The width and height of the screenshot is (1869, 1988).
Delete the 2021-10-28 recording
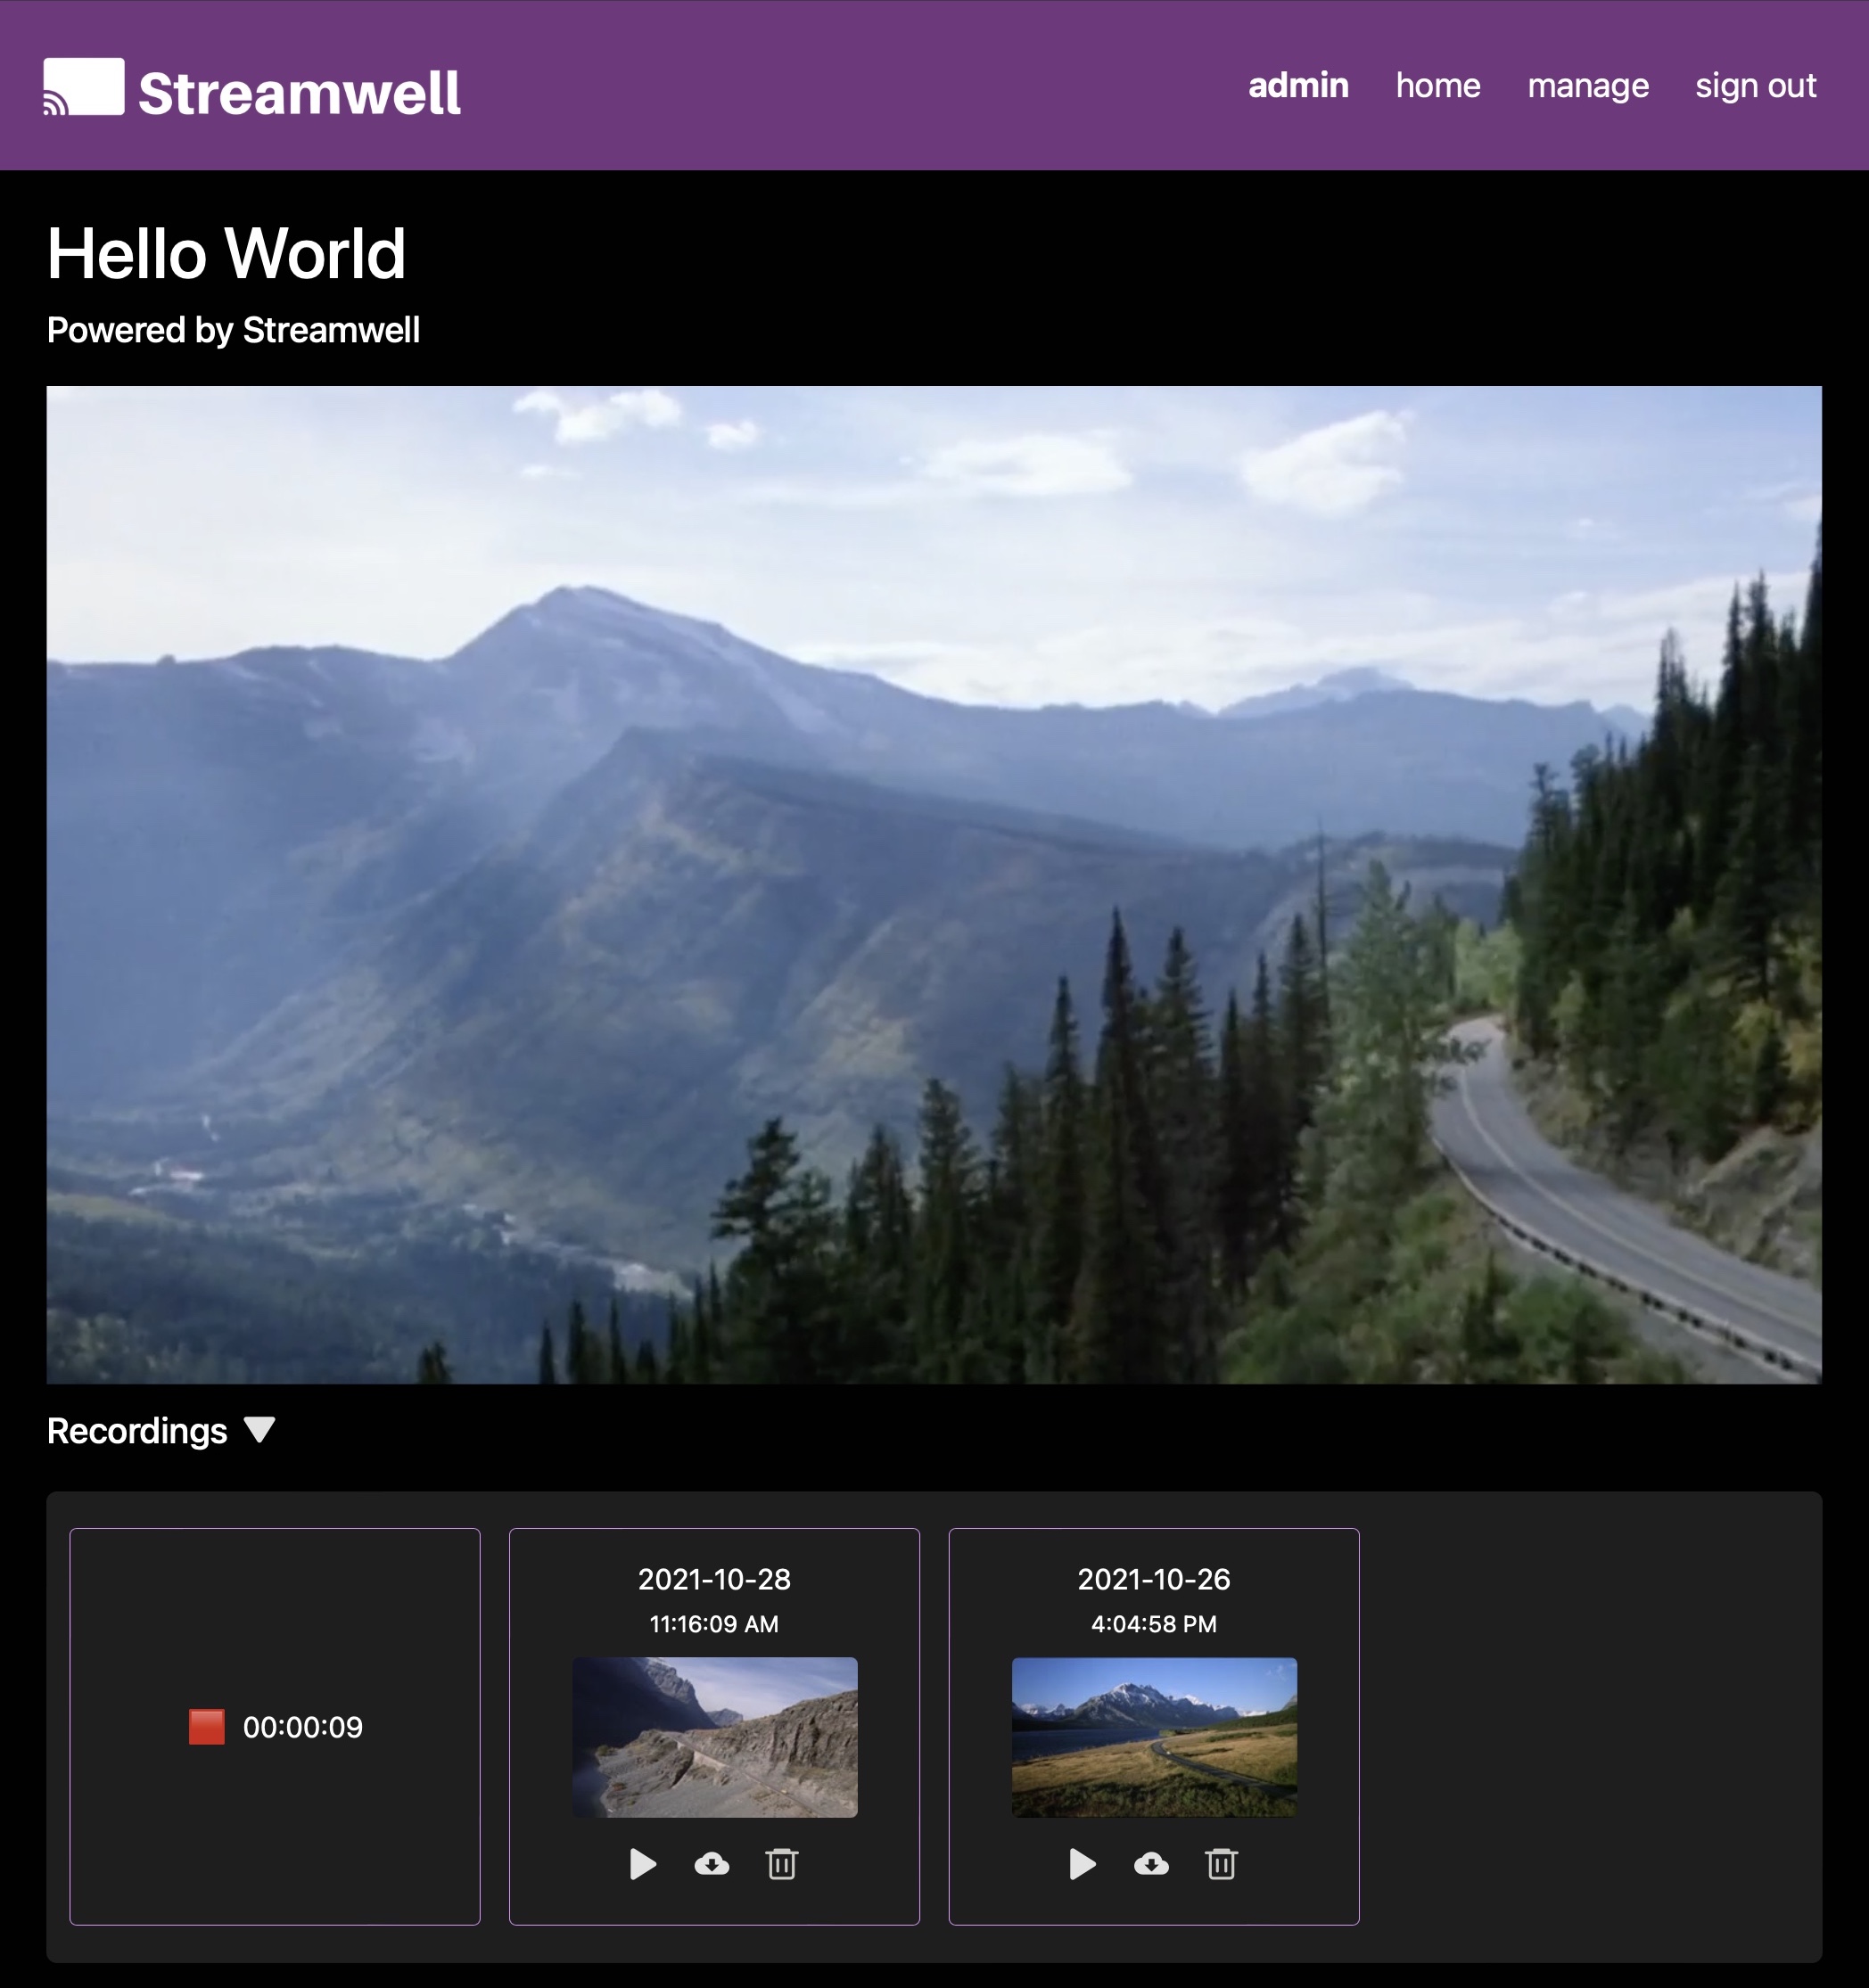click(782, 1864)
